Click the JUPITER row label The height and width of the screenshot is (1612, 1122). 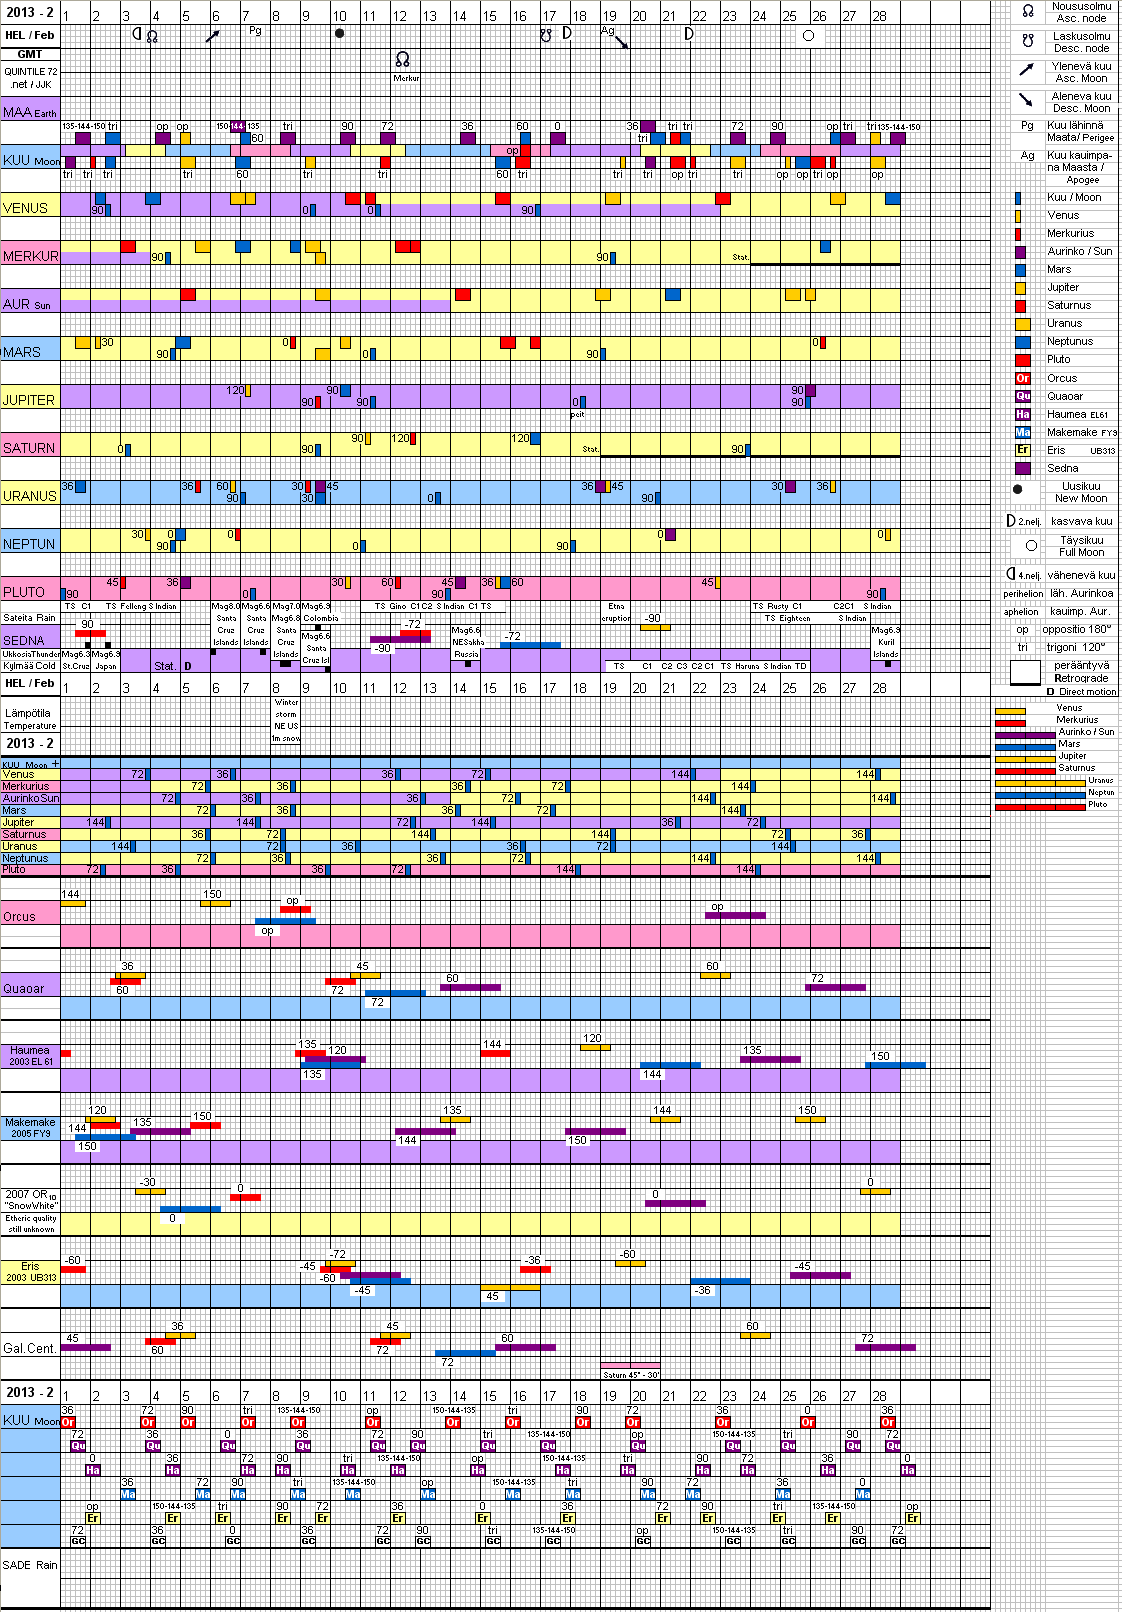[29, 400]
